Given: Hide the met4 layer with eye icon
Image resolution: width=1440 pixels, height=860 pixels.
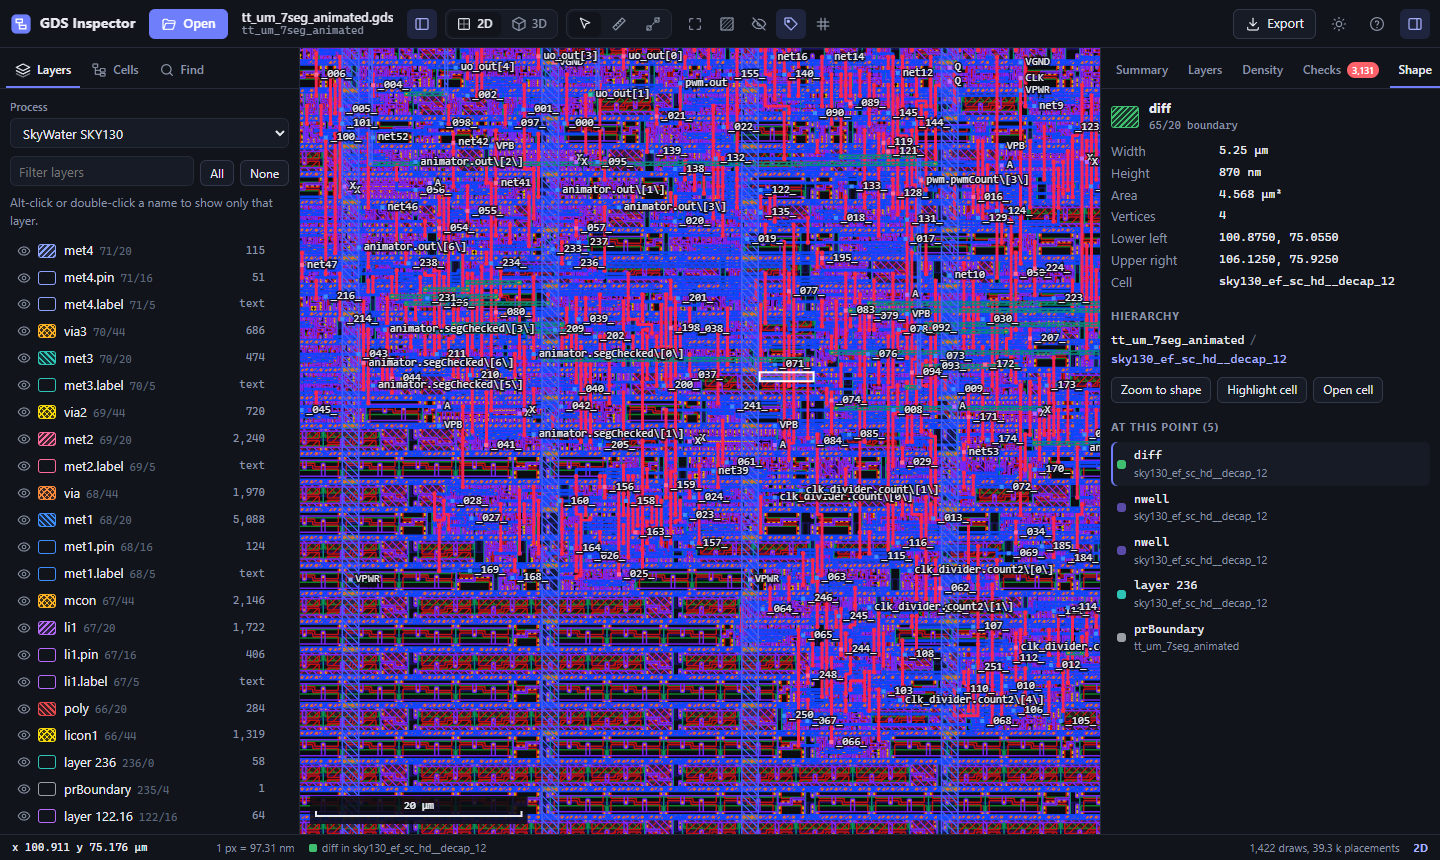Looking at the screenshot, I should coord(24,251).
